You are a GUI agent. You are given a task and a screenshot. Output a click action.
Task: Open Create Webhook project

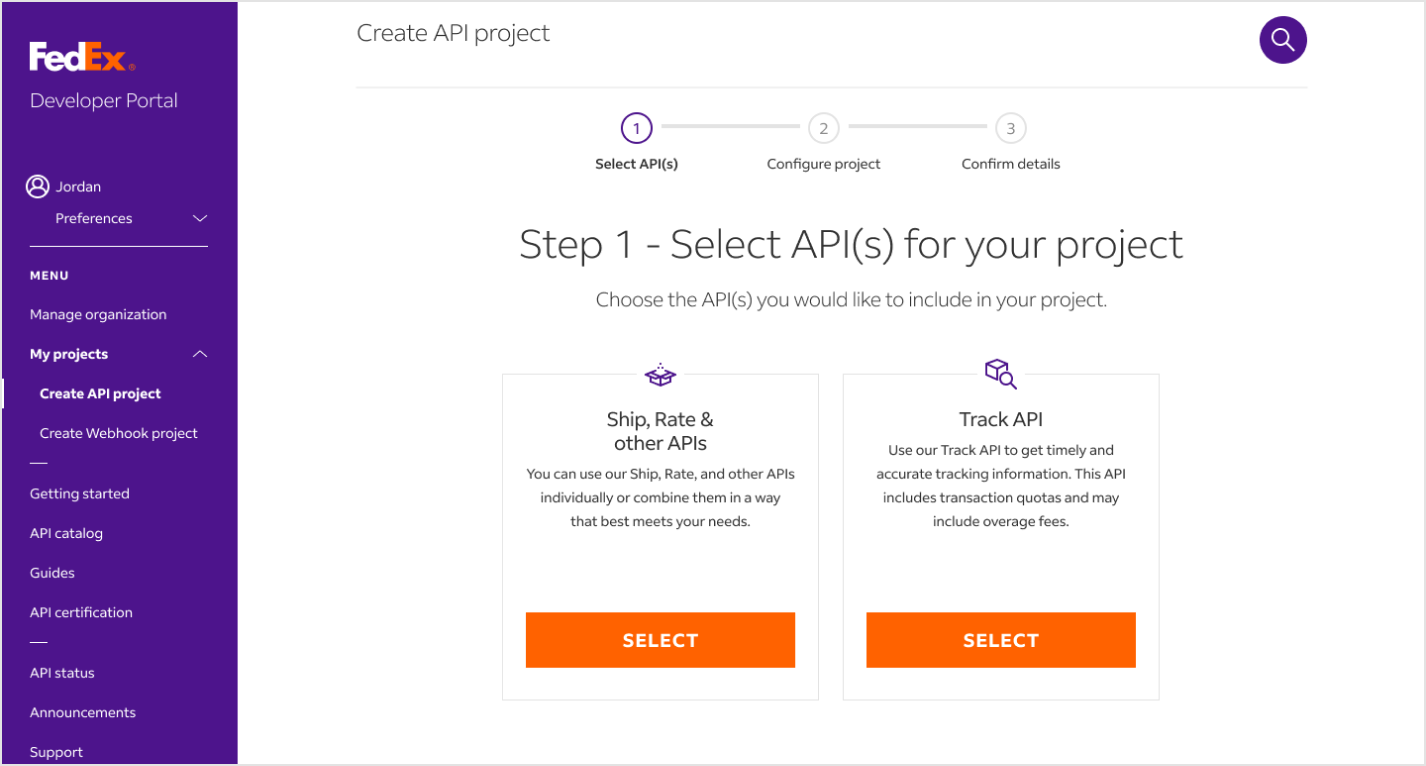tap(119, 433)
